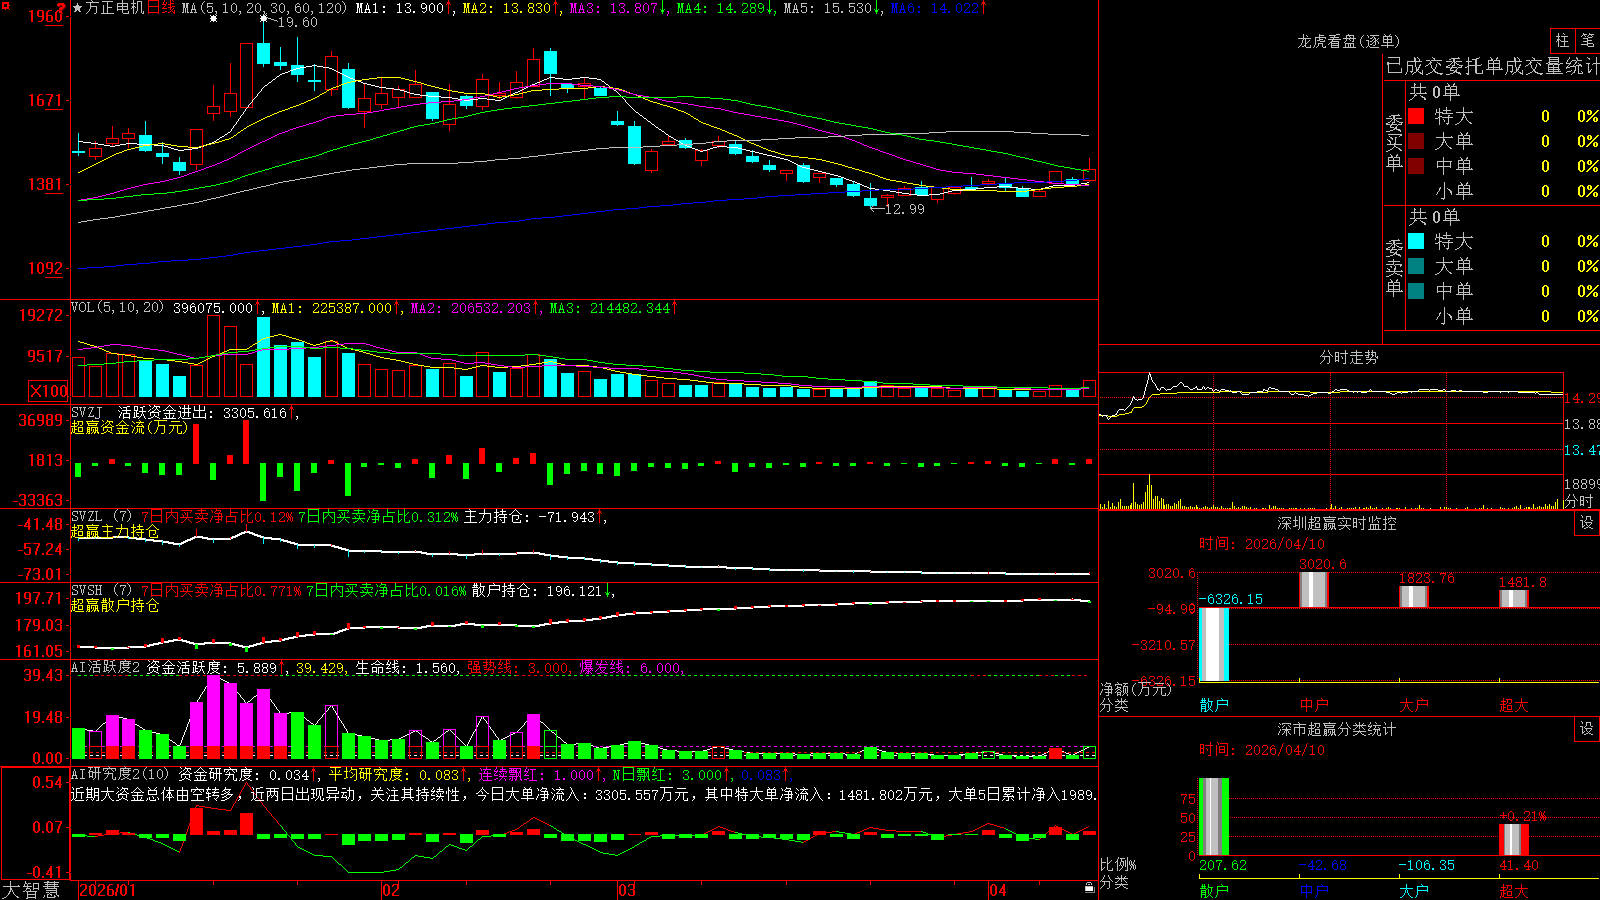Click the 主力持仓: -71.943 value
This screenshot has width=1600, height=900.
529,517
